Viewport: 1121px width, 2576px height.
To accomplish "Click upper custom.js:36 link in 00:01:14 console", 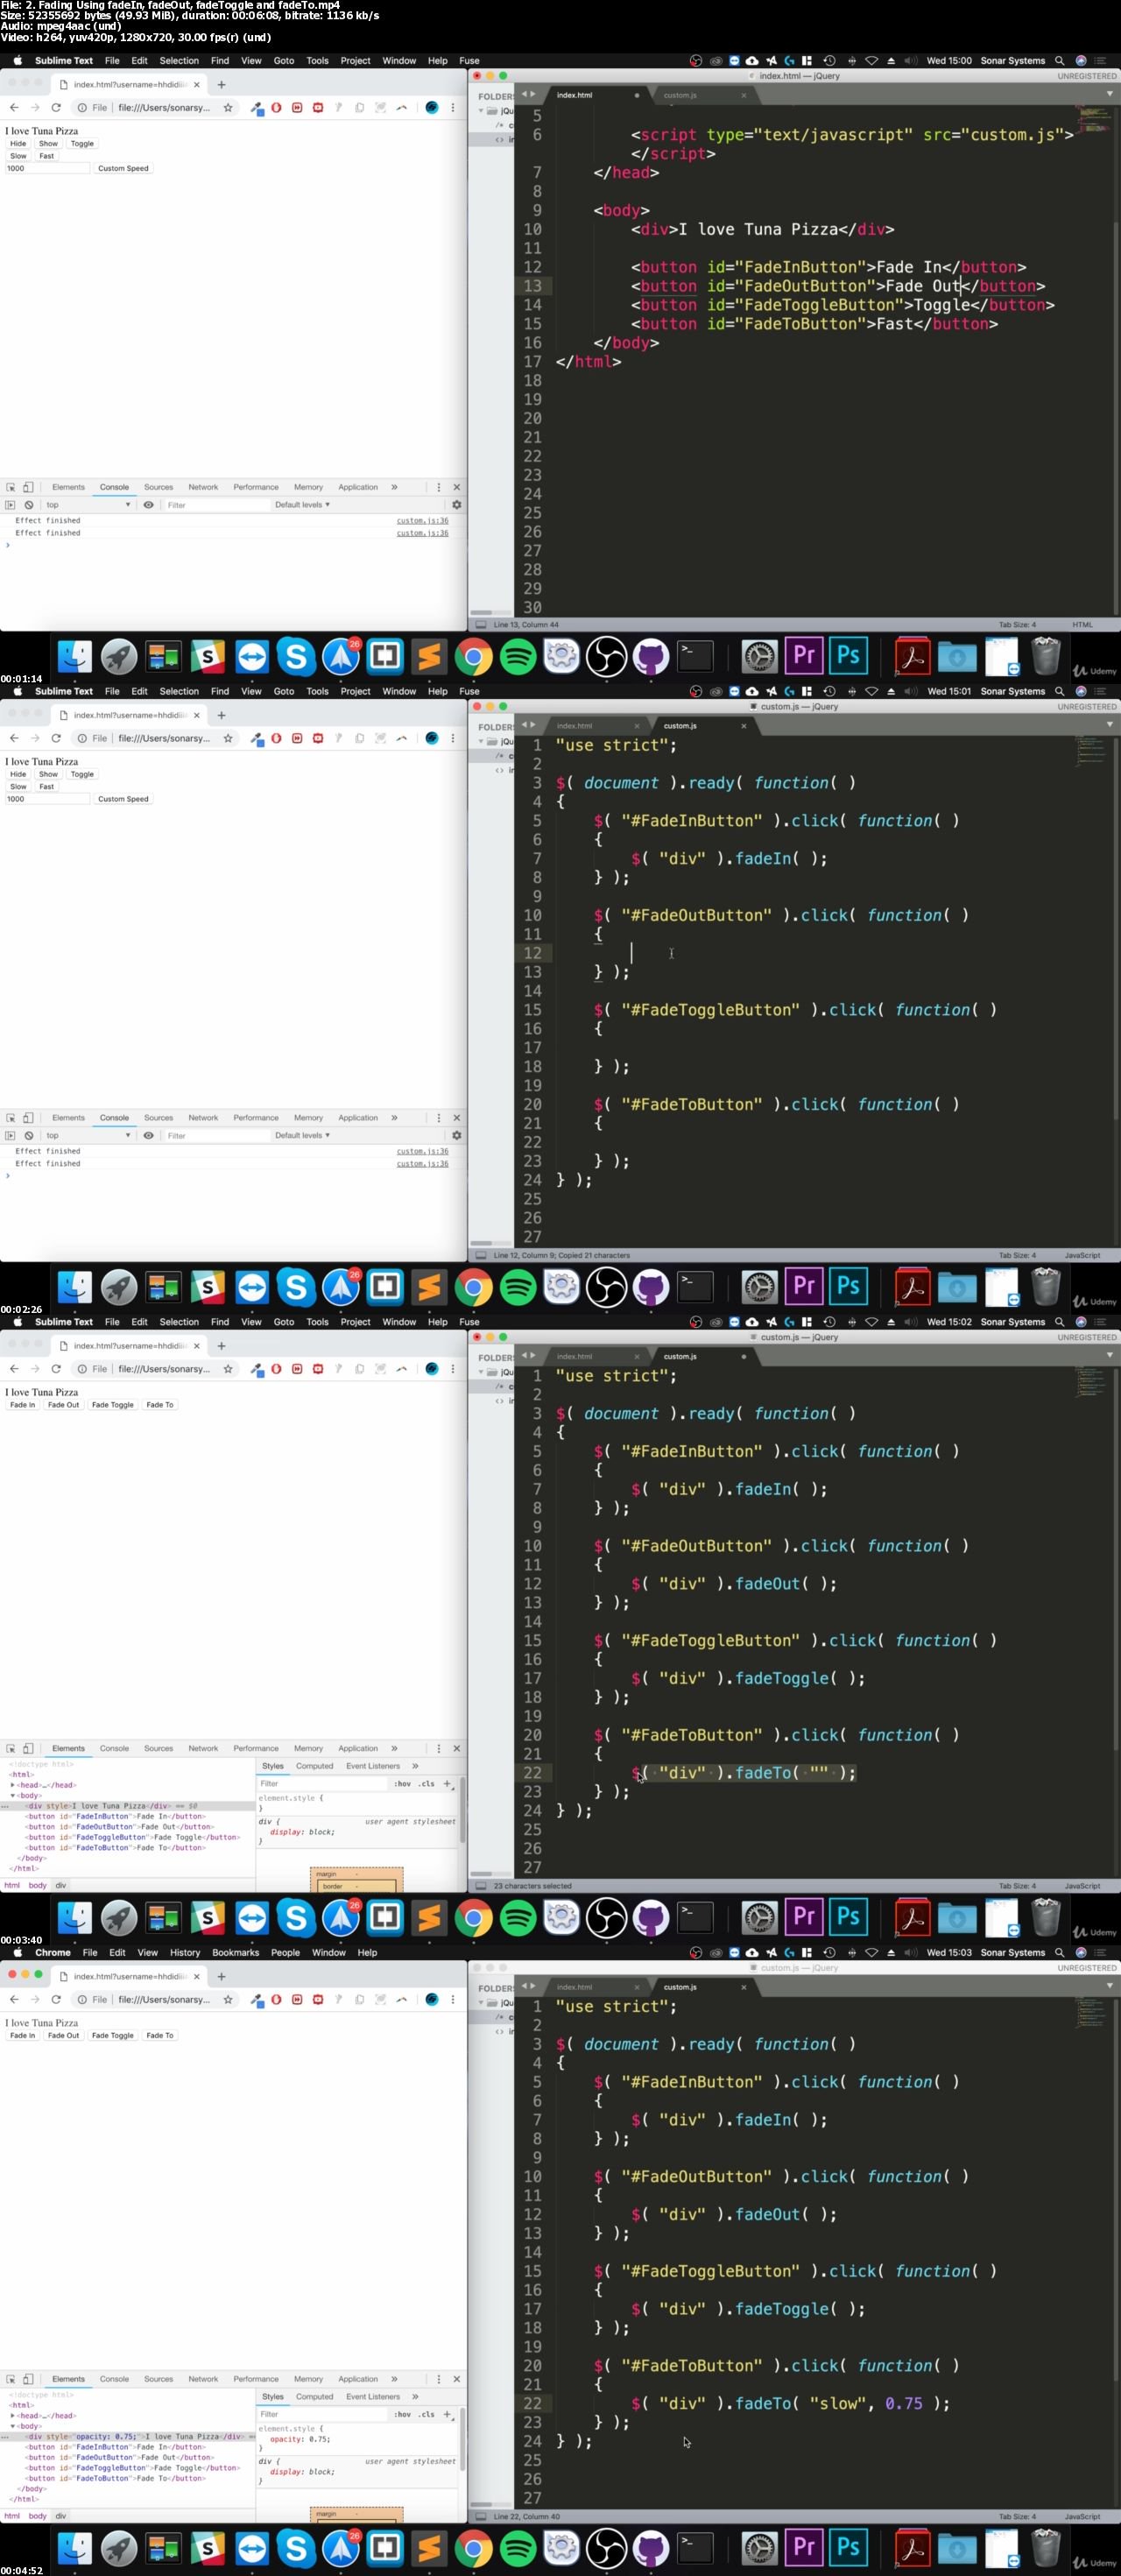I will click(422, 521).
